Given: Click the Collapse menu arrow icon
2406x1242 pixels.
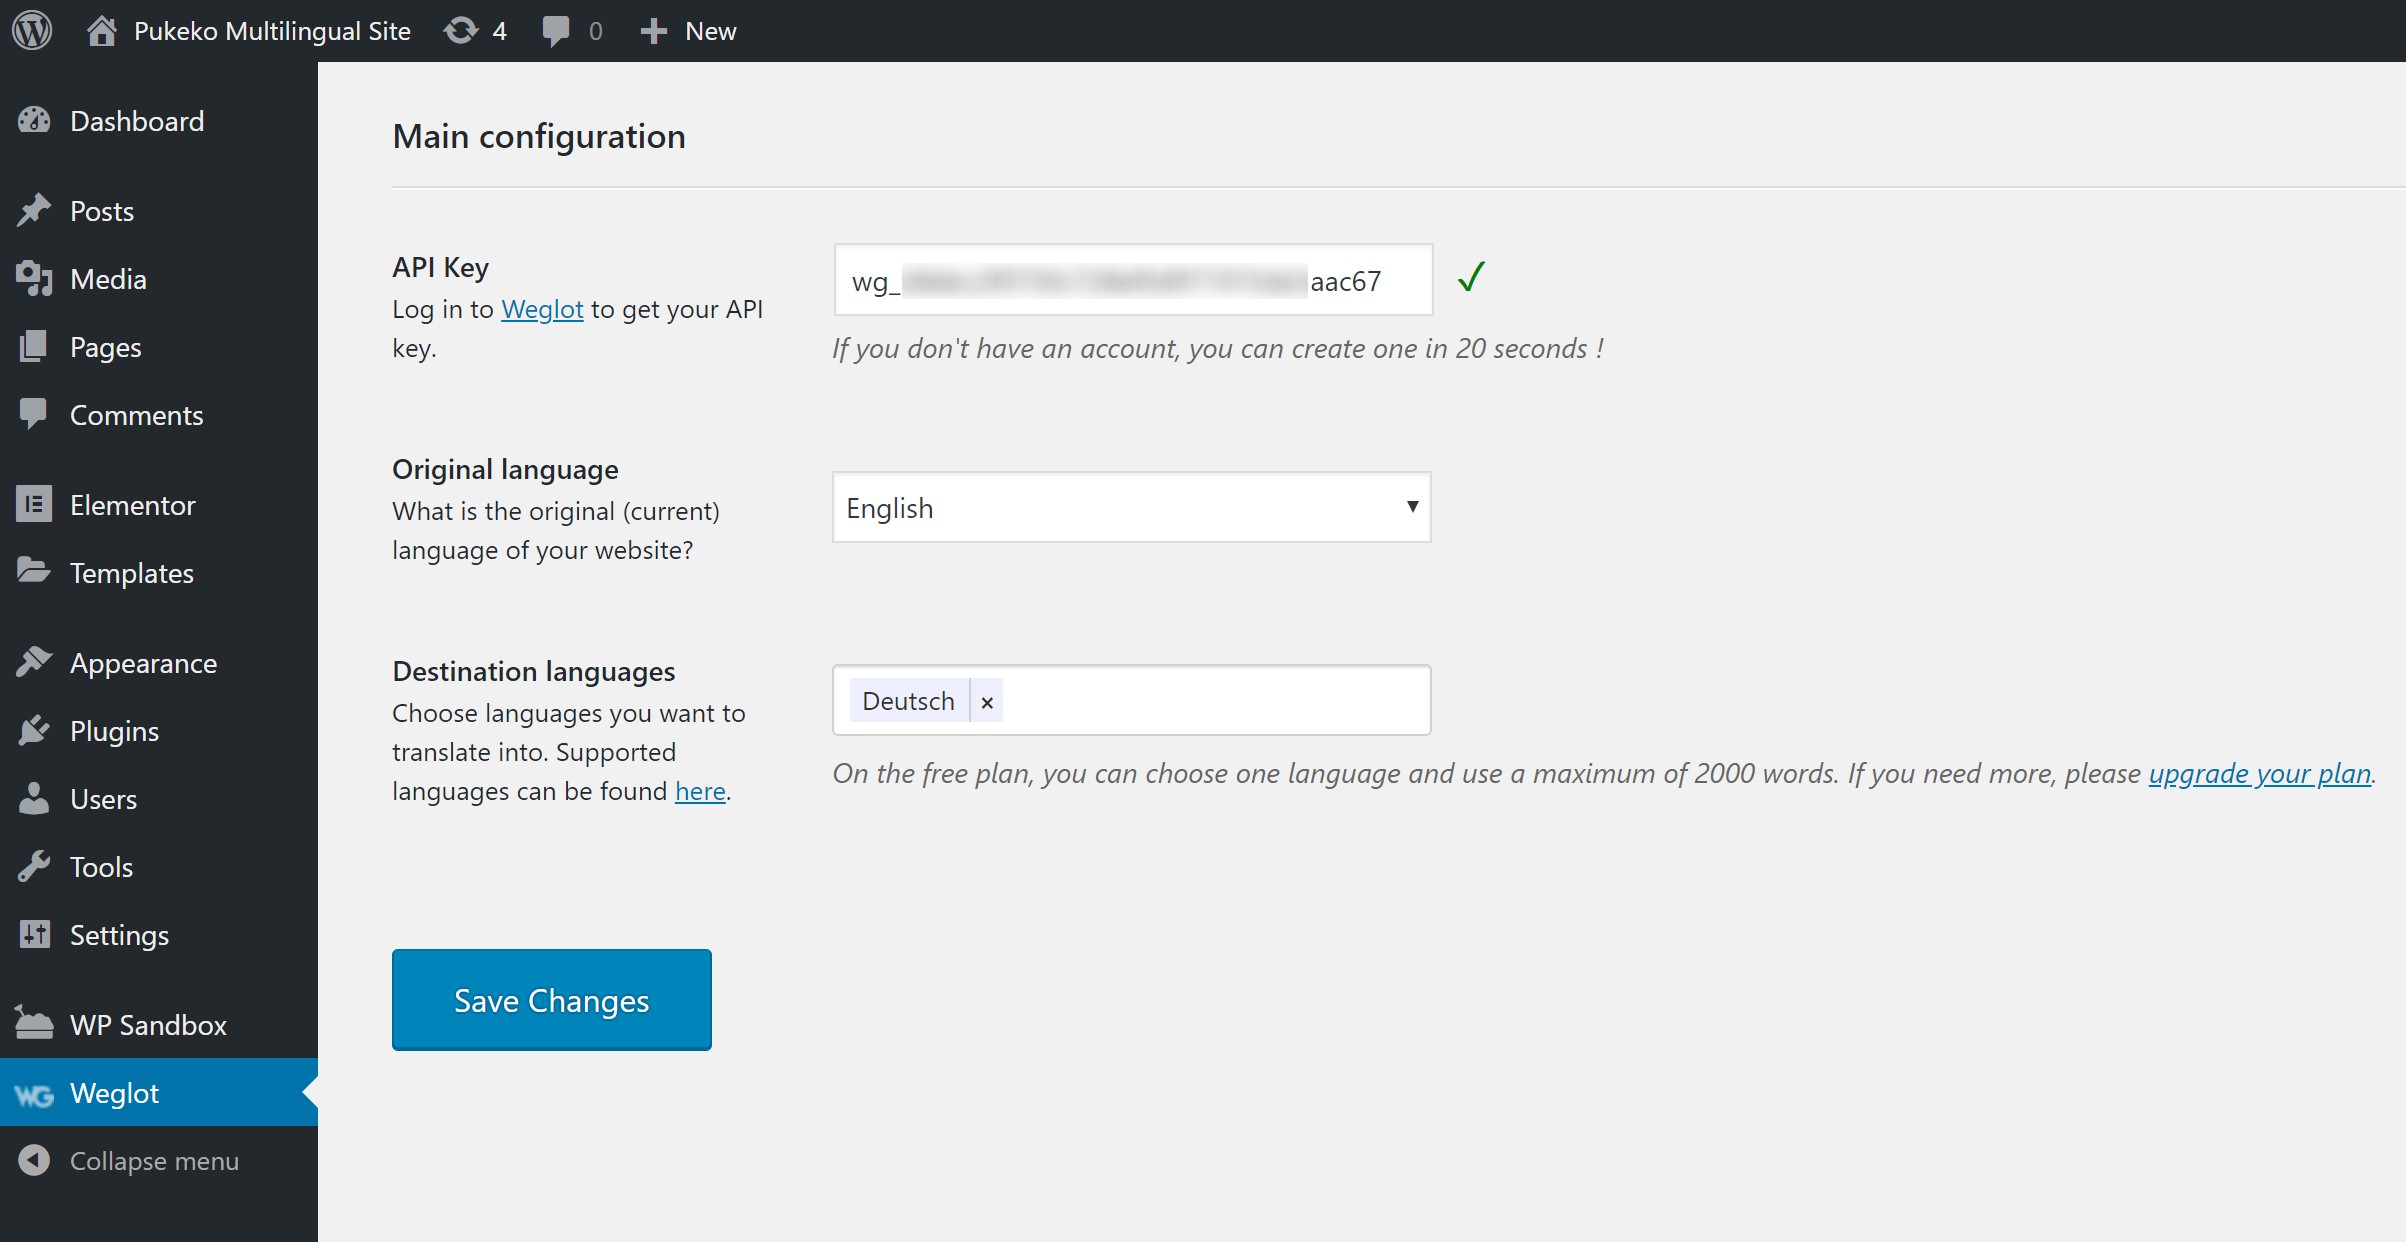Looking at the screenshot, I should 34,1161.
